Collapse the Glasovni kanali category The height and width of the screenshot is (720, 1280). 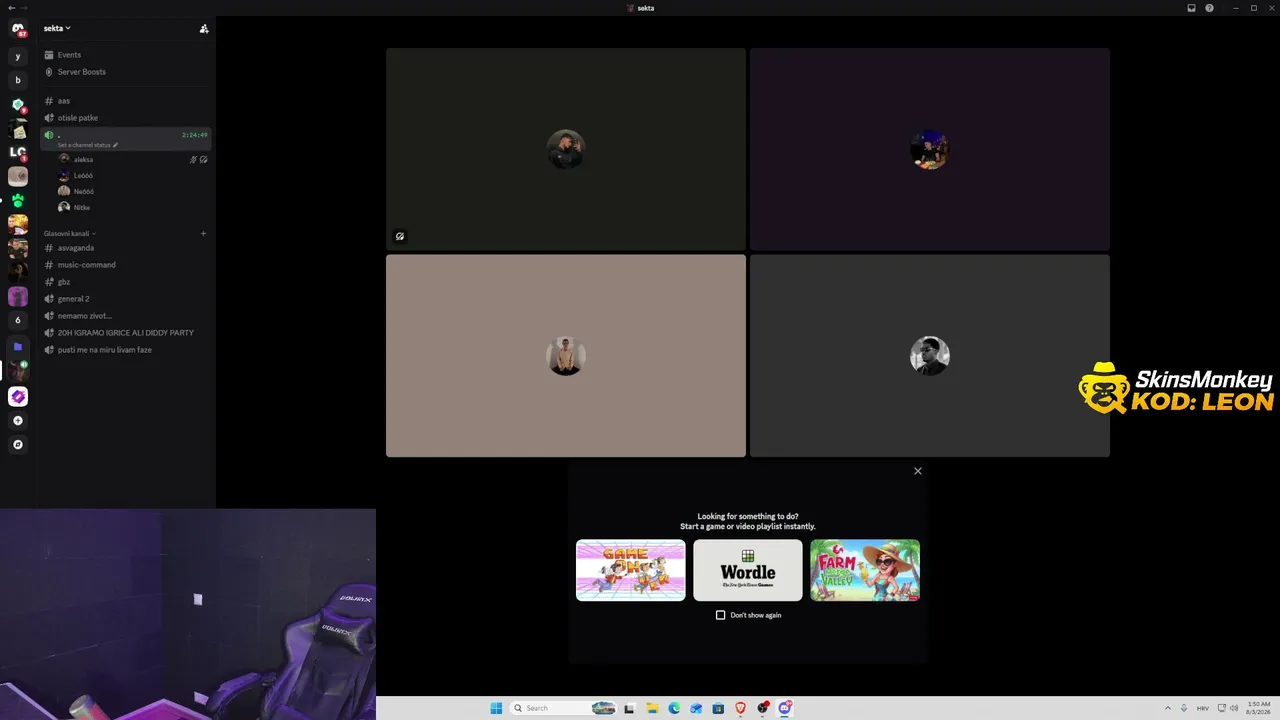point(69,234)
